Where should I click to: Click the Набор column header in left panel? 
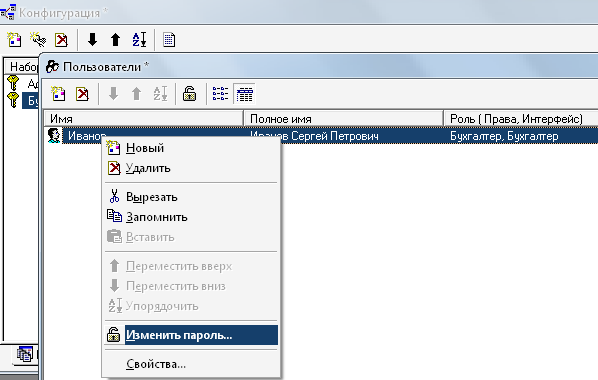click(22, 66)
